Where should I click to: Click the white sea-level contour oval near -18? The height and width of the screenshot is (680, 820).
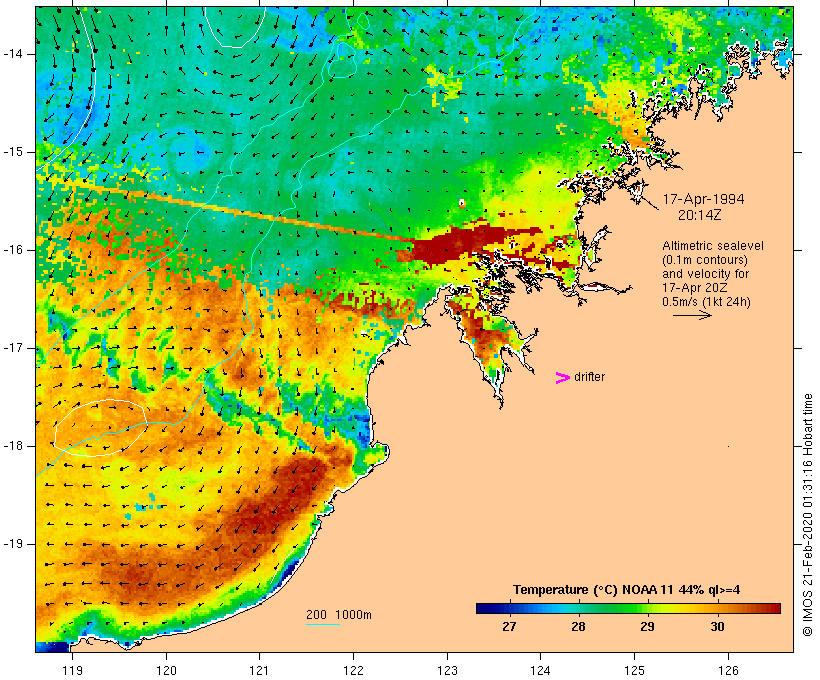pyautogui.click(x=100, y=428)
